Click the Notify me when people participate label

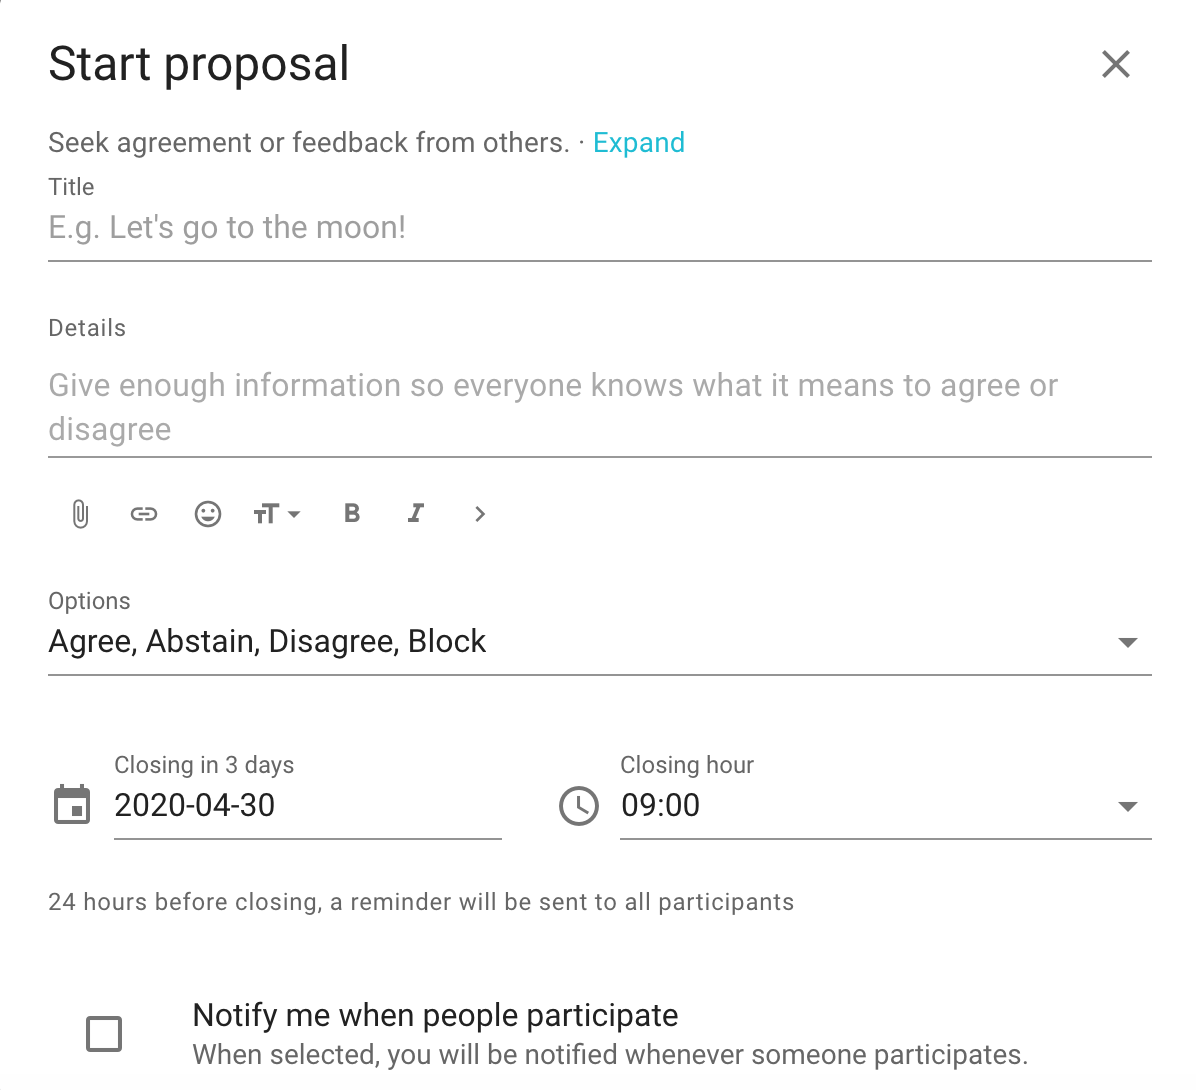click(x=436, y=1016)
